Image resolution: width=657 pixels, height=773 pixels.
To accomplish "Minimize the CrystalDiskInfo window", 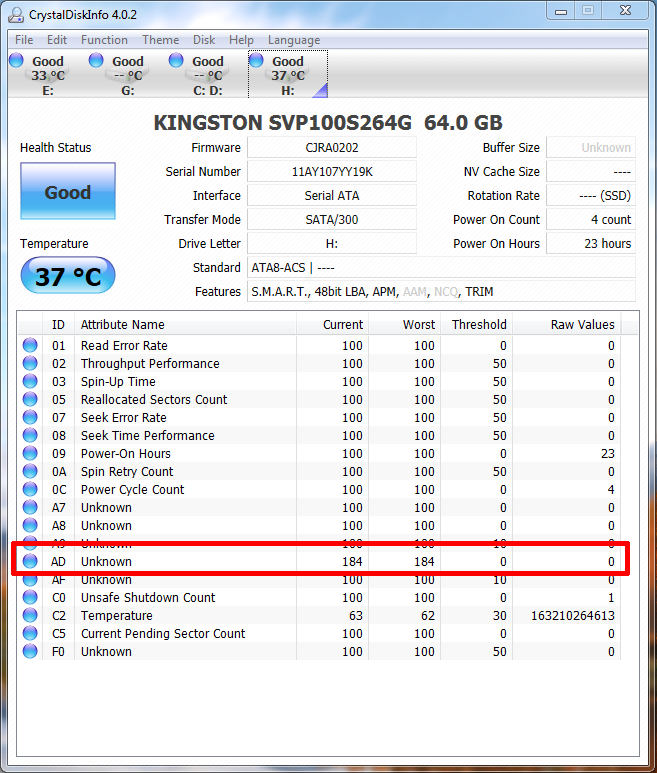I will [561, 11].
